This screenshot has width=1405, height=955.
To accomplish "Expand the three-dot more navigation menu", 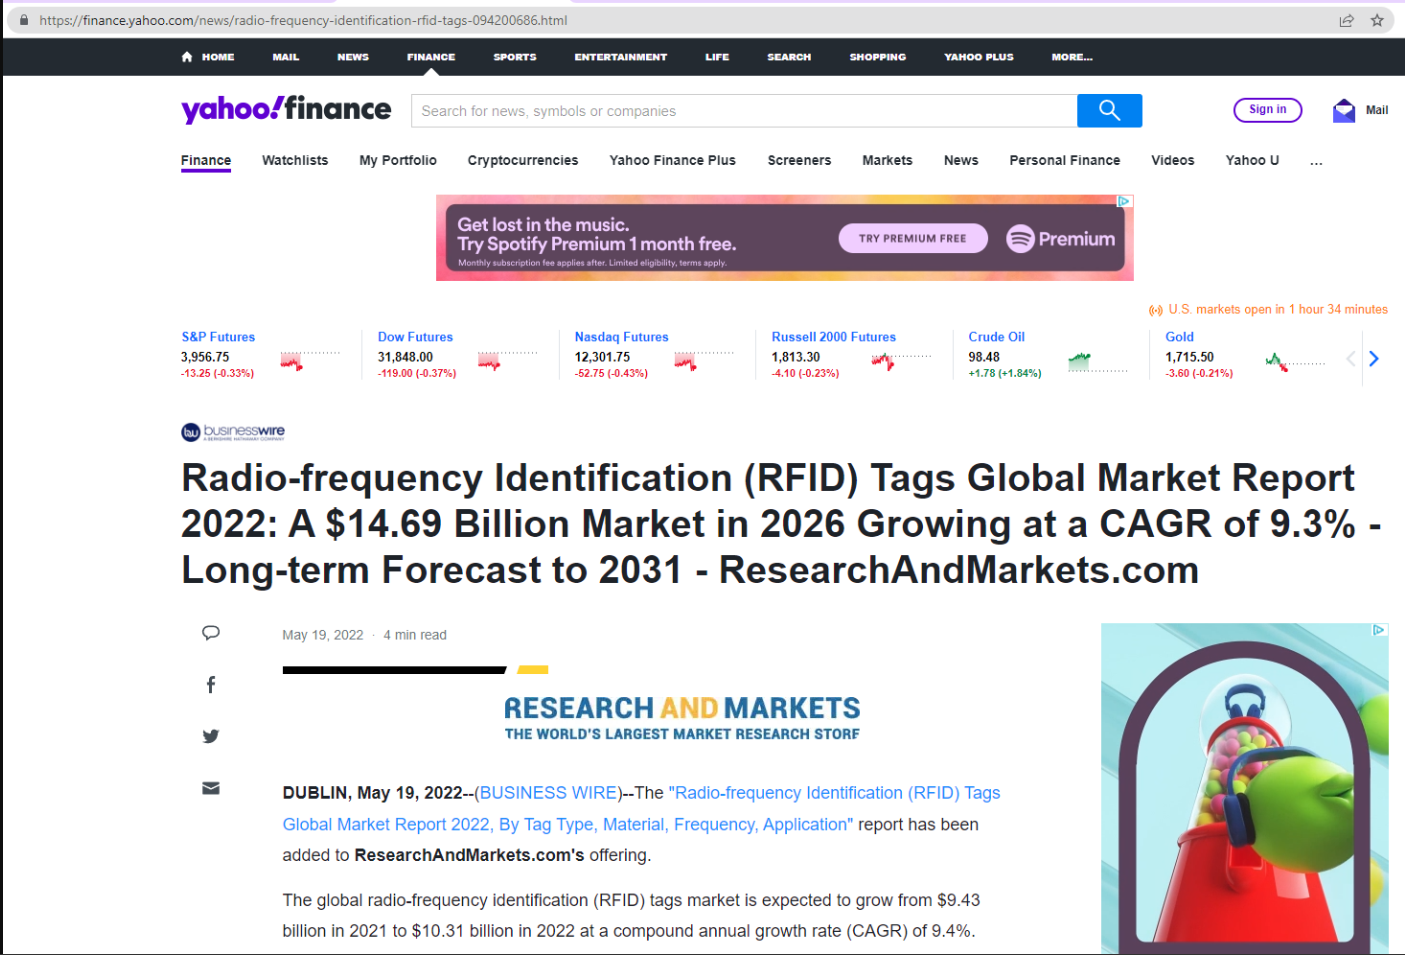I will point(1316,161).
